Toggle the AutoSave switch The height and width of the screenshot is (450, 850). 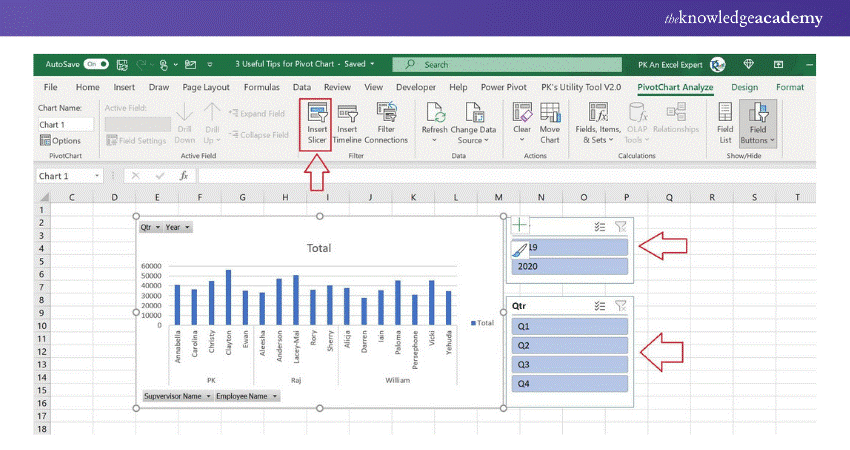point(97,64)
